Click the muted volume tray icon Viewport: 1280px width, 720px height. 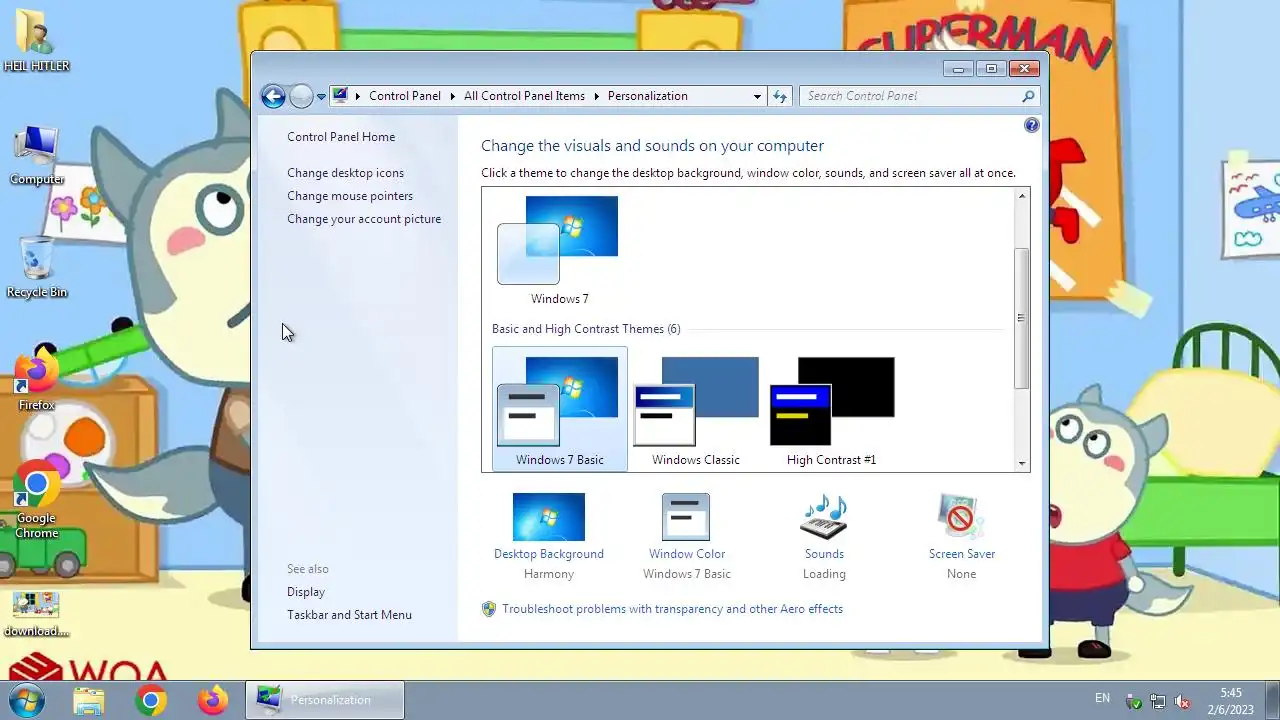(1182, 701)
